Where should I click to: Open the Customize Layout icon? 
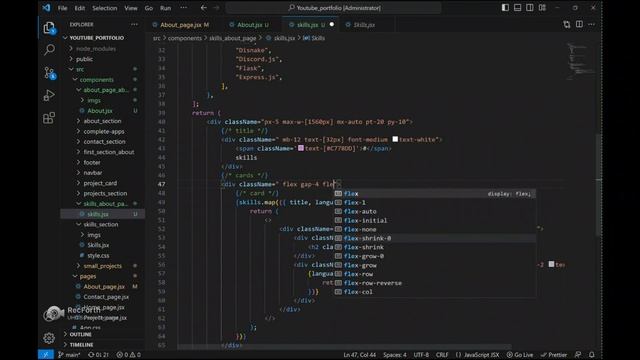point(542,8)
